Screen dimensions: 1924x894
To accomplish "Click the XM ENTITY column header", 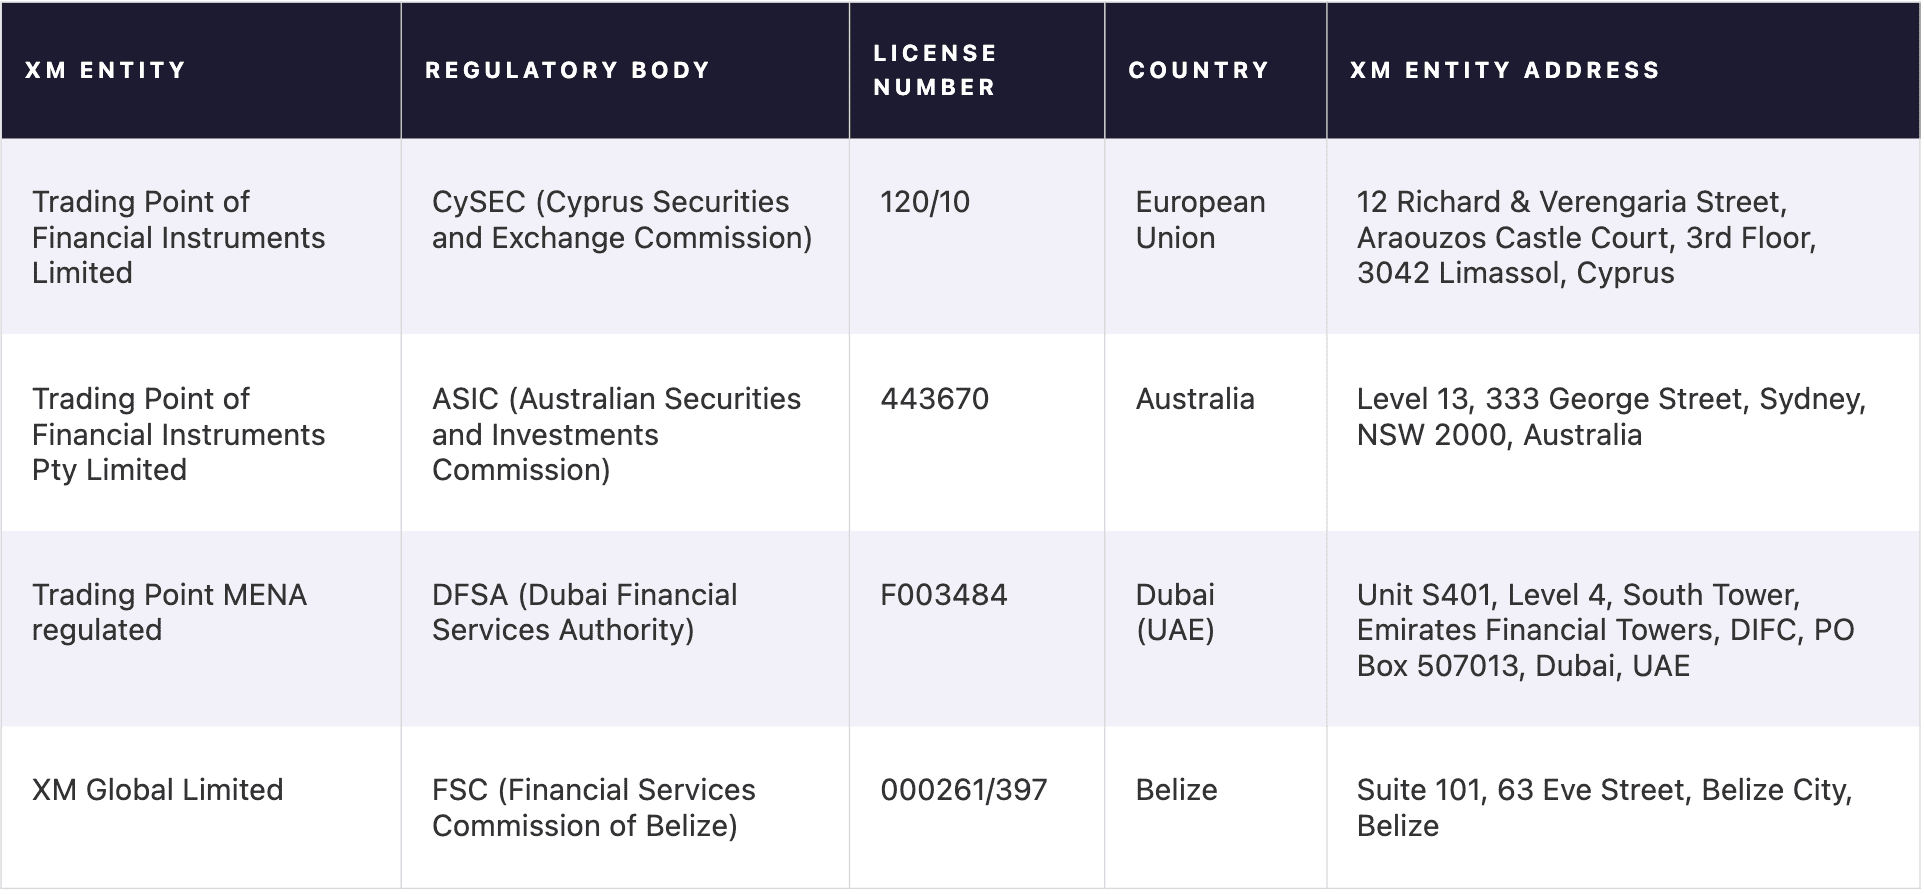I will click(106, 70).
